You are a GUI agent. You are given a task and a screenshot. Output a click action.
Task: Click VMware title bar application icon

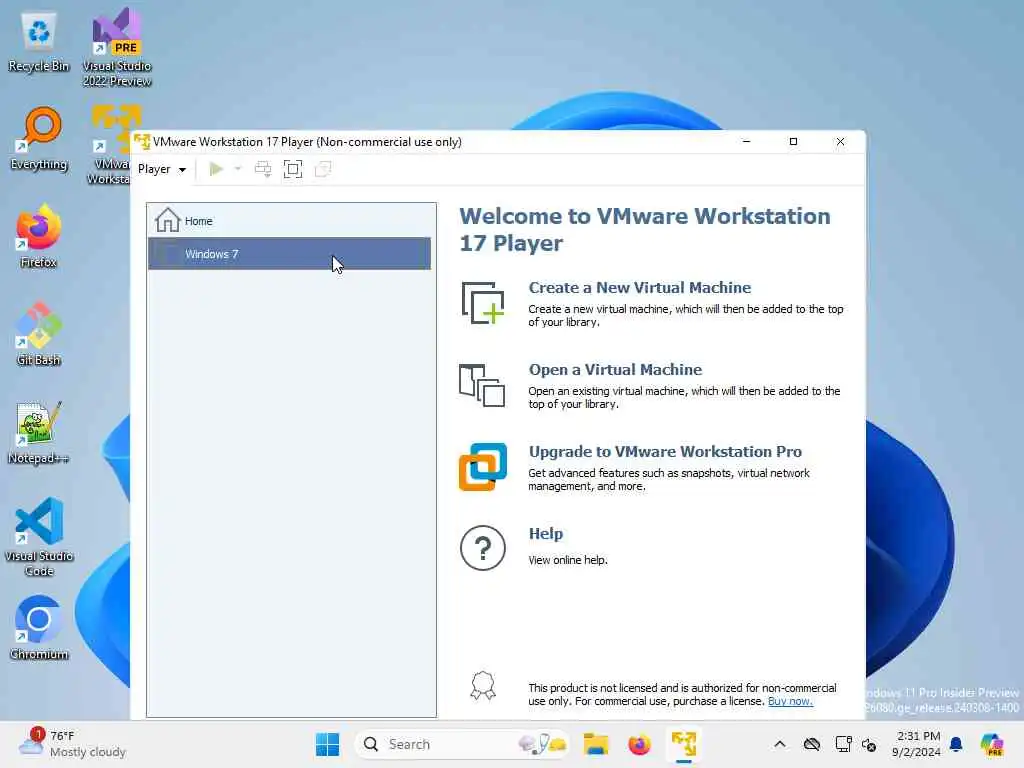pos(142,142)
